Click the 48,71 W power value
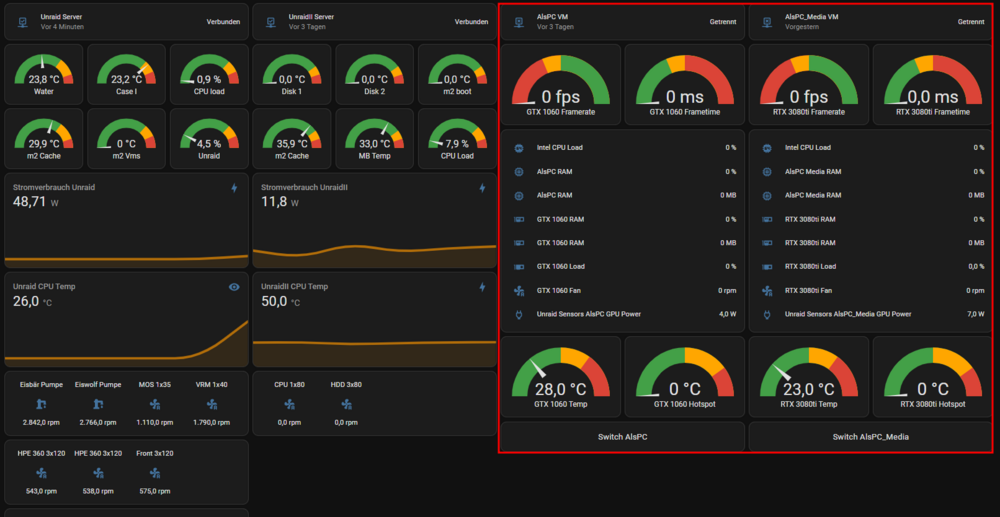 (x=36, y=202)
